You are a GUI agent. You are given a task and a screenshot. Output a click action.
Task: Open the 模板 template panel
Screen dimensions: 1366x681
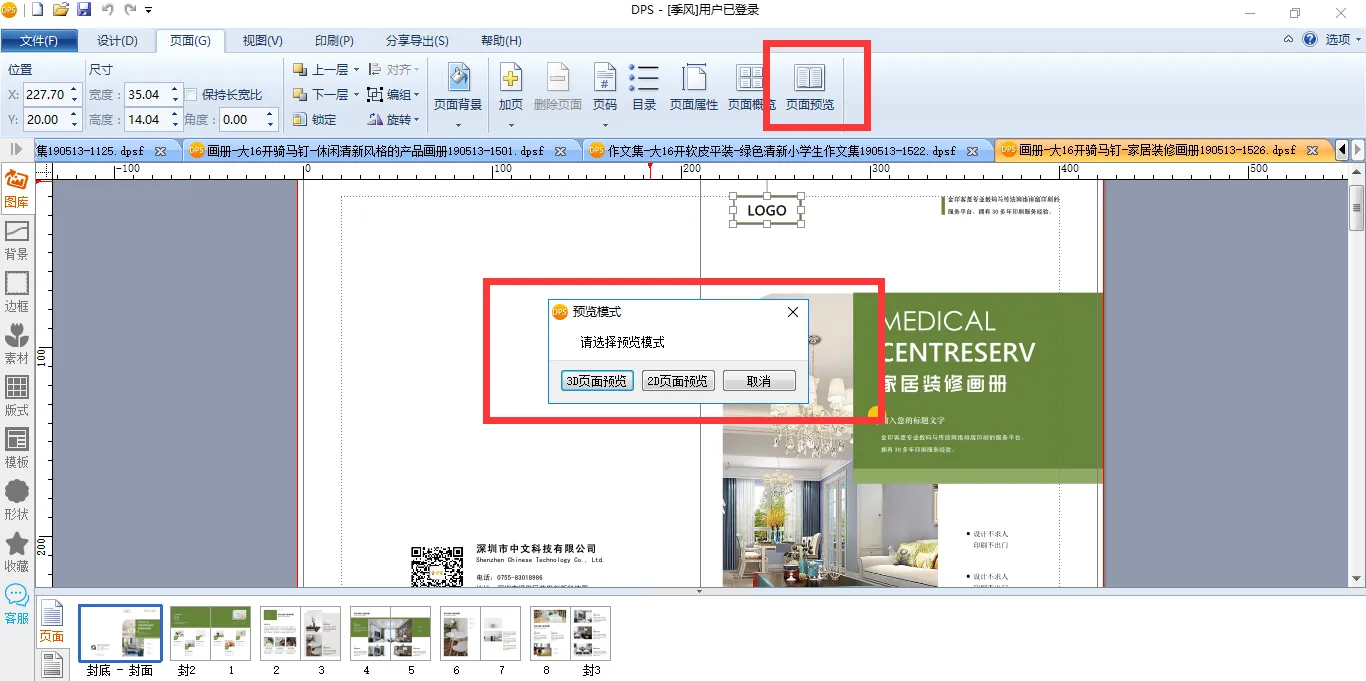[x=17, y=449]
